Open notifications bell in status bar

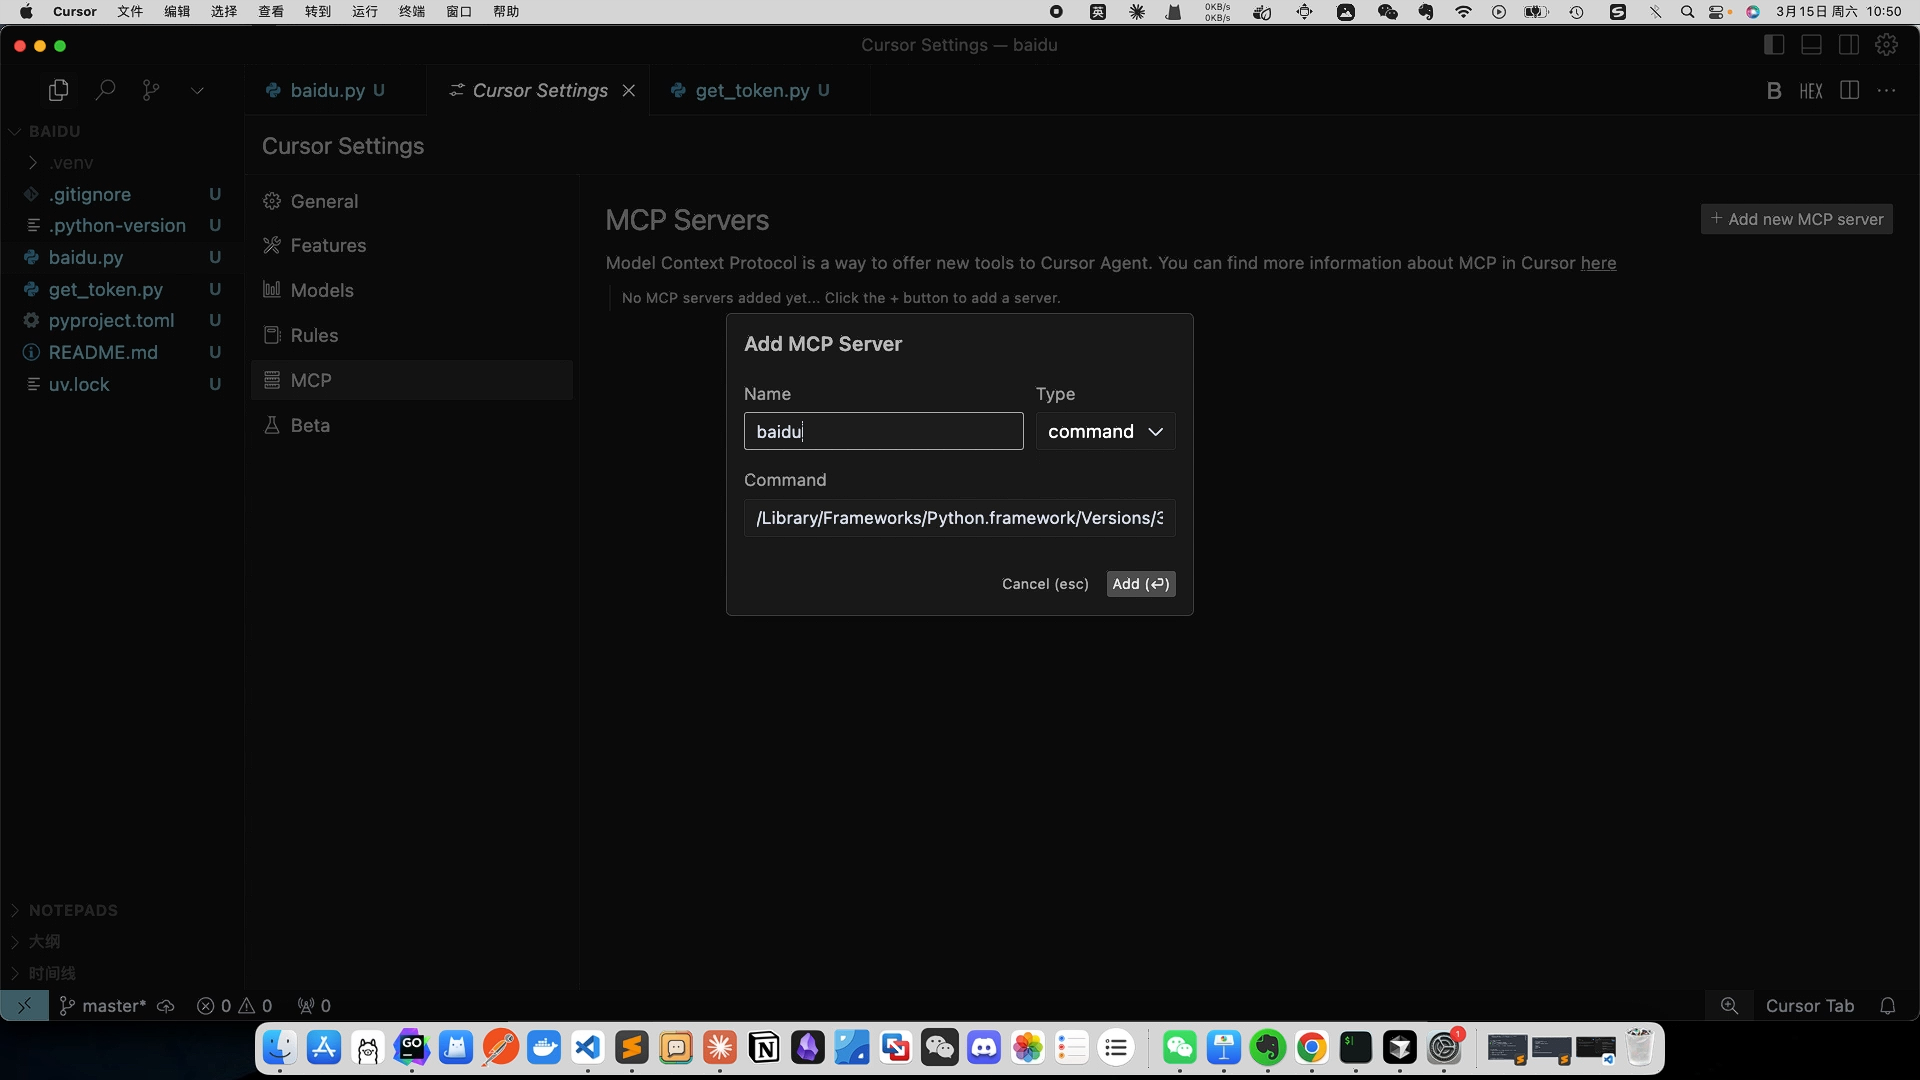tap(1888, 1006)
